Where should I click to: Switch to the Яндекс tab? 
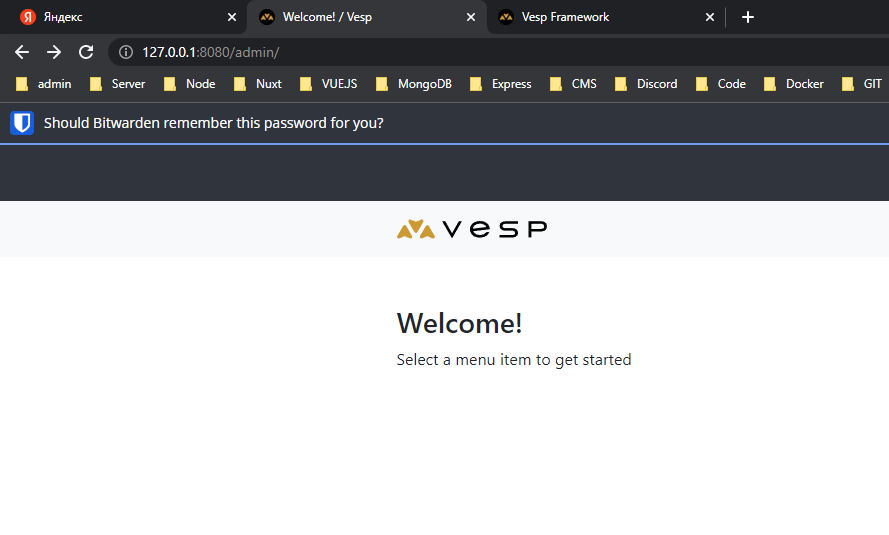coord(124,17)
